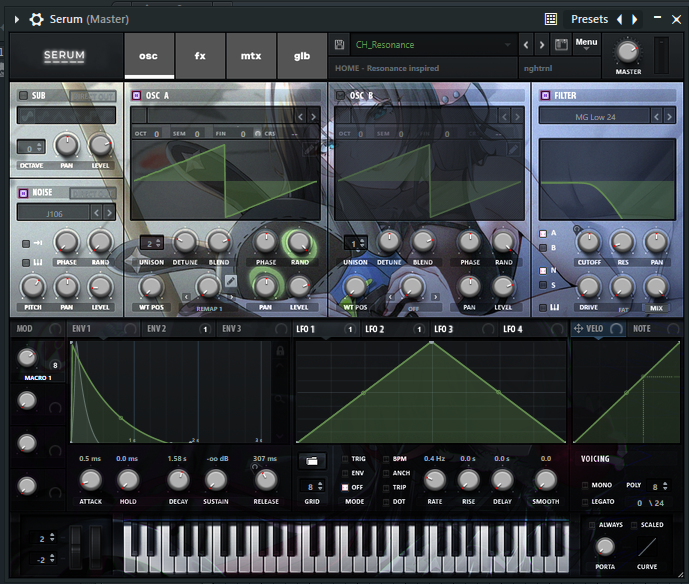
Task: Switch to the fx tab
Action: tap(200, 56)
